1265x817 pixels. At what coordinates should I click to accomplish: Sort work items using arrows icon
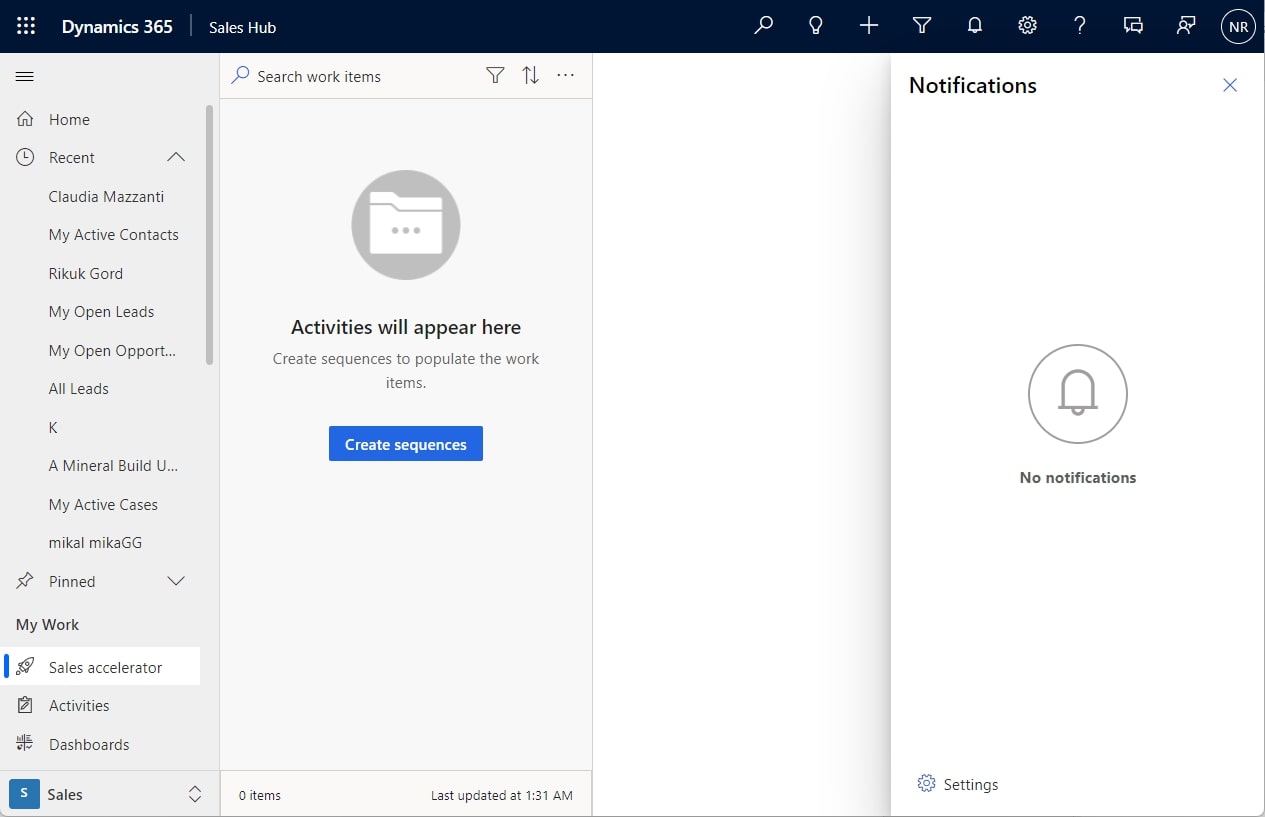(531, 76)
